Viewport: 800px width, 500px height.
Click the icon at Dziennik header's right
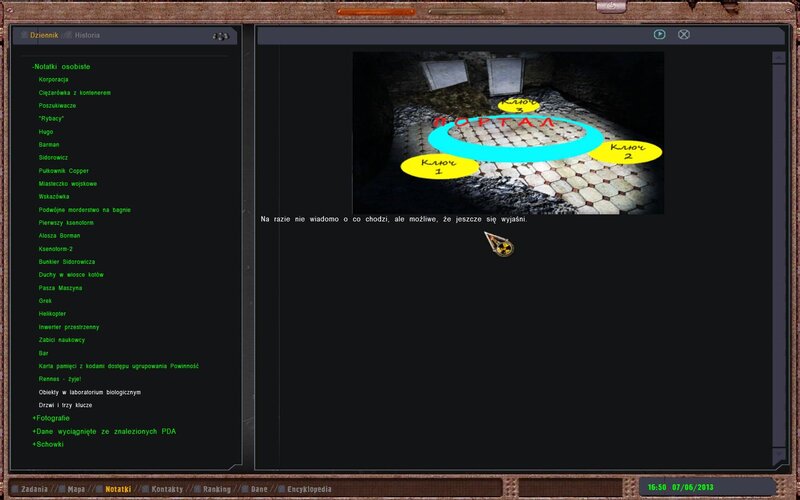220,36
